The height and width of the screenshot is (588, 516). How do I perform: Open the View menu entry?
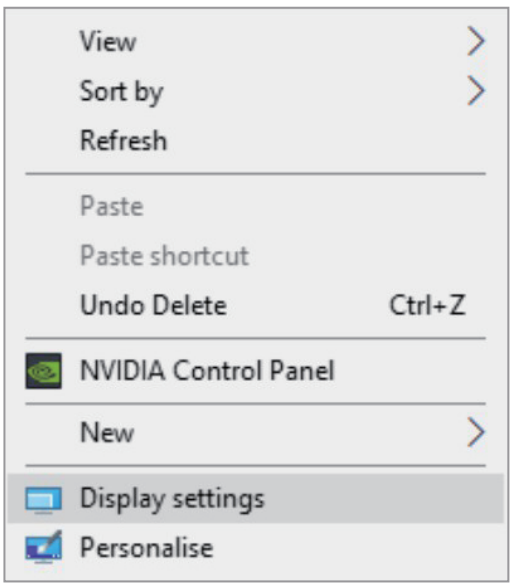pyautogui.click(x=255, y=41)
